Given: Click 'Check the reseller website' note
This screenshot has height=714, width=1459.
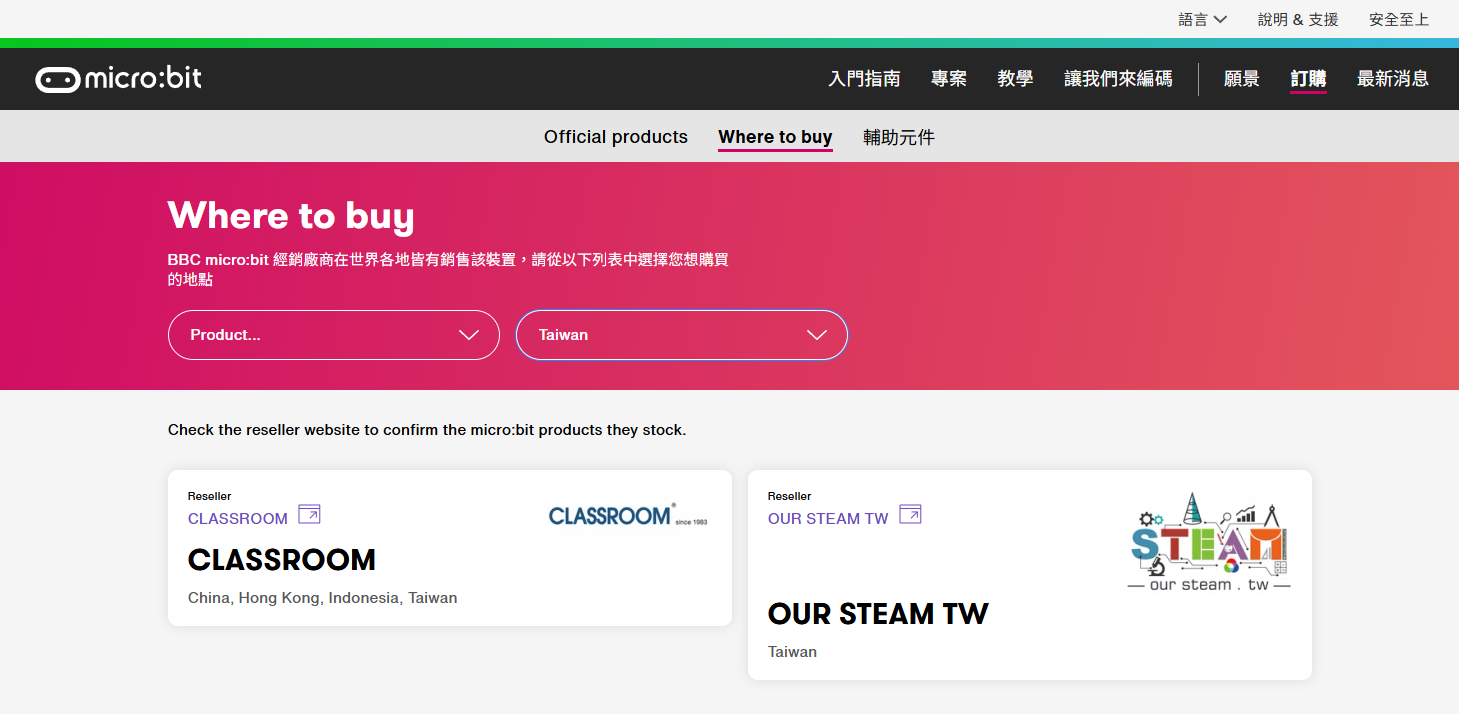Looking at the screenshot, I should 427,430.
